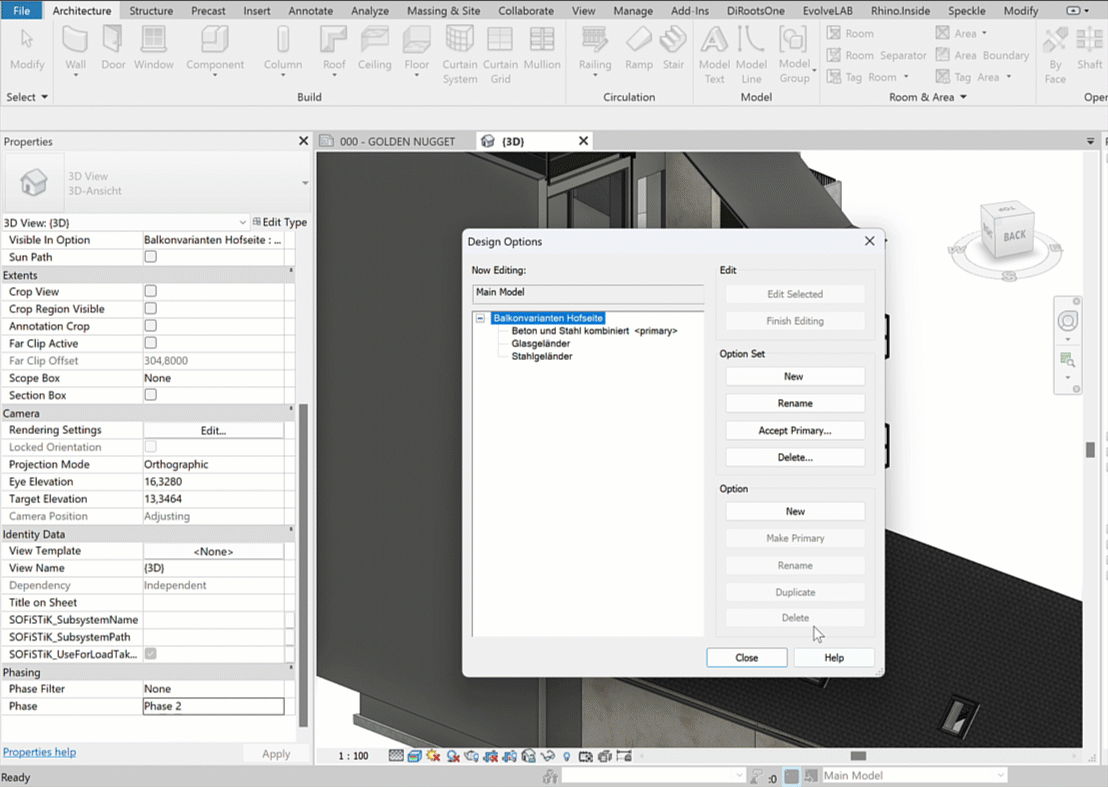Enable the Sun Path checkbox
1108x787 pixels.
[151, 257]
